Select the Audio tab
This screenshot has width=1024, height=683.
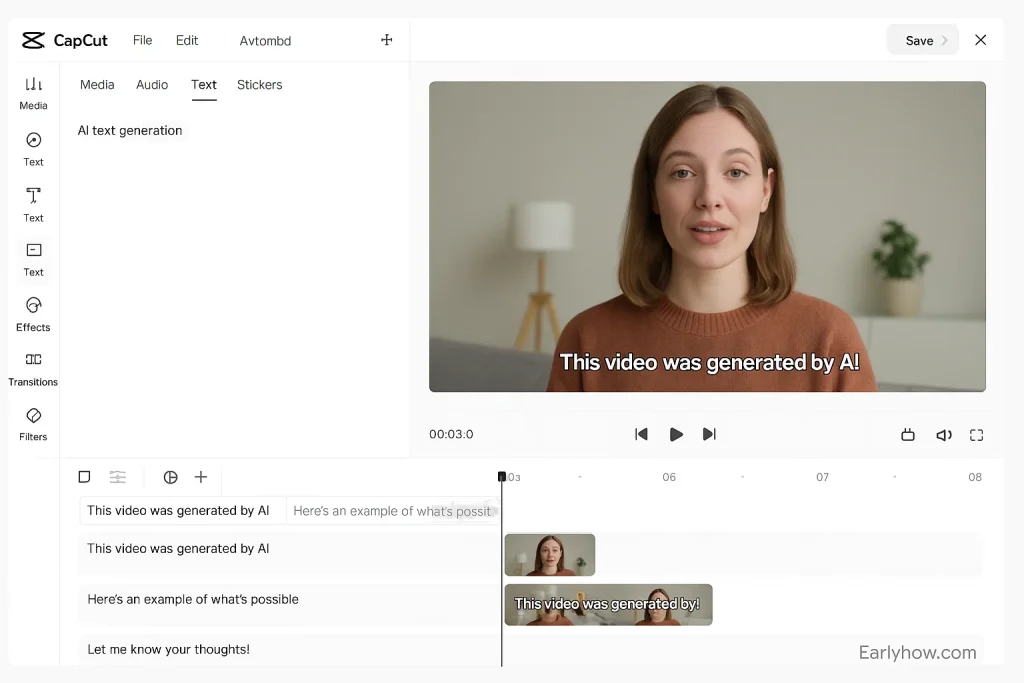(x=152, y=85)
